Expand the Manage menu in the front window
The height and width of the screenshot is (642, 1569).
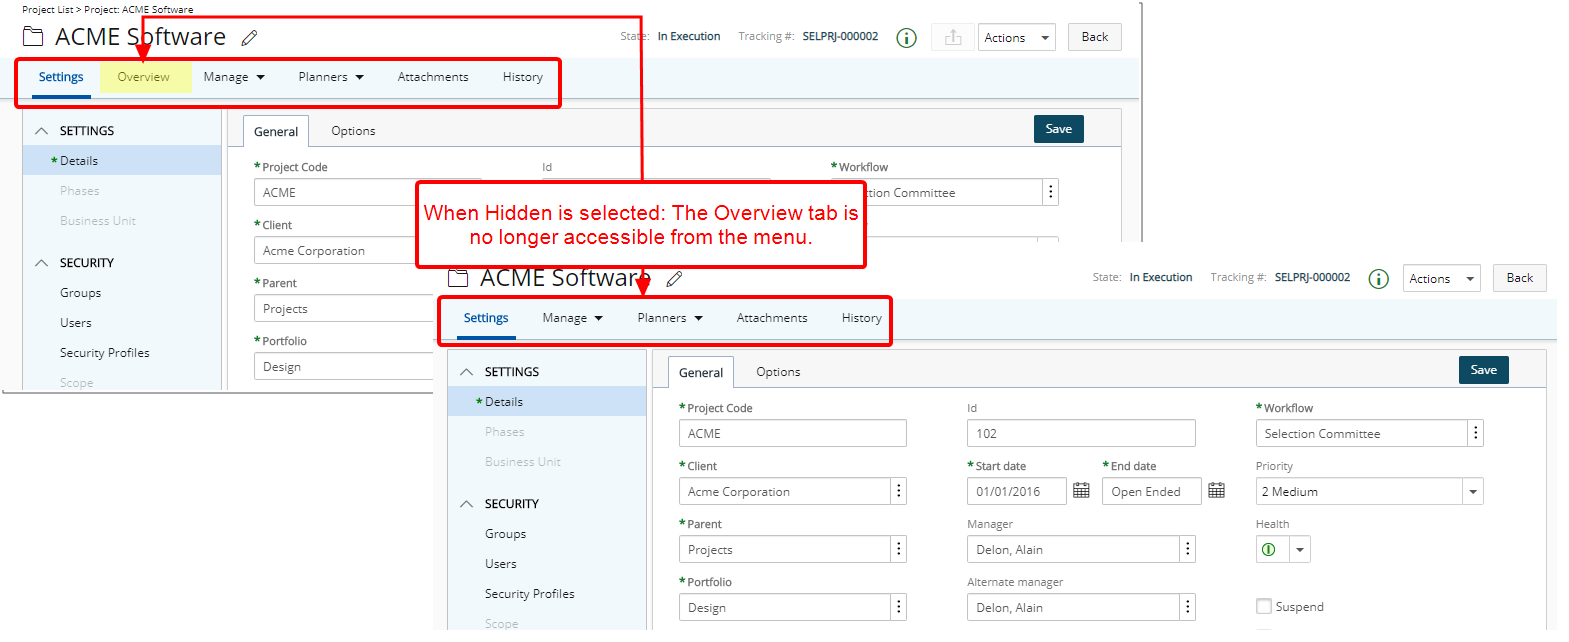[573, 318]
